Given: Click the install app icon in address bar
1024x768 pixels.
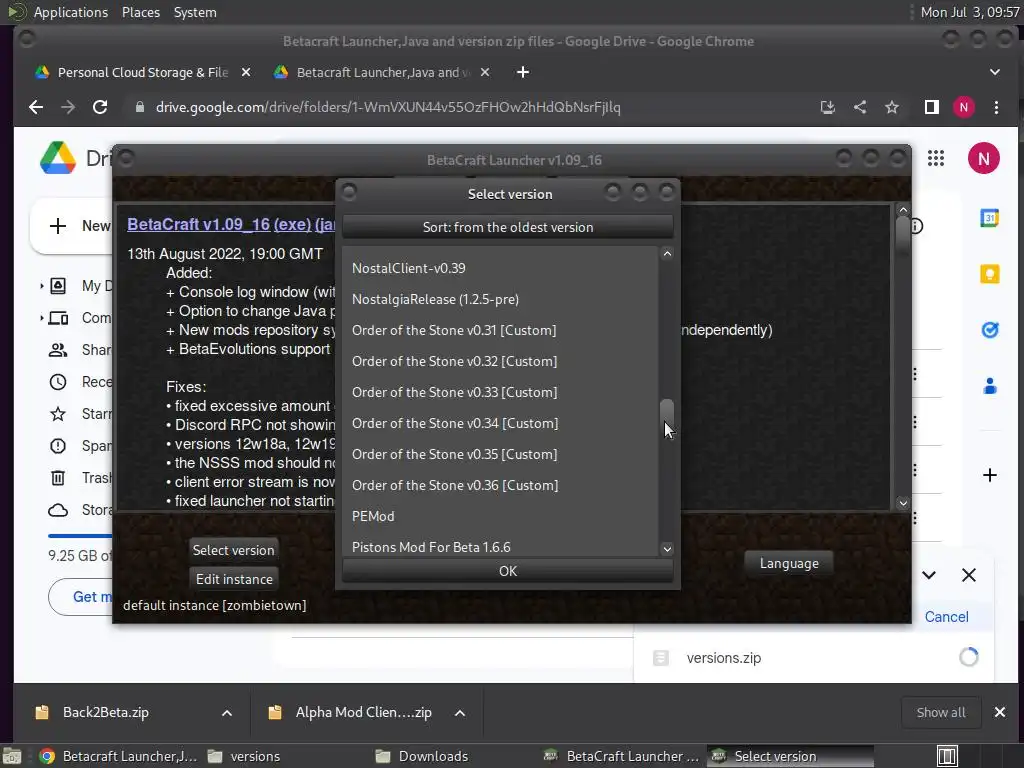Looking at the screenshot, I should pos(827,107).
